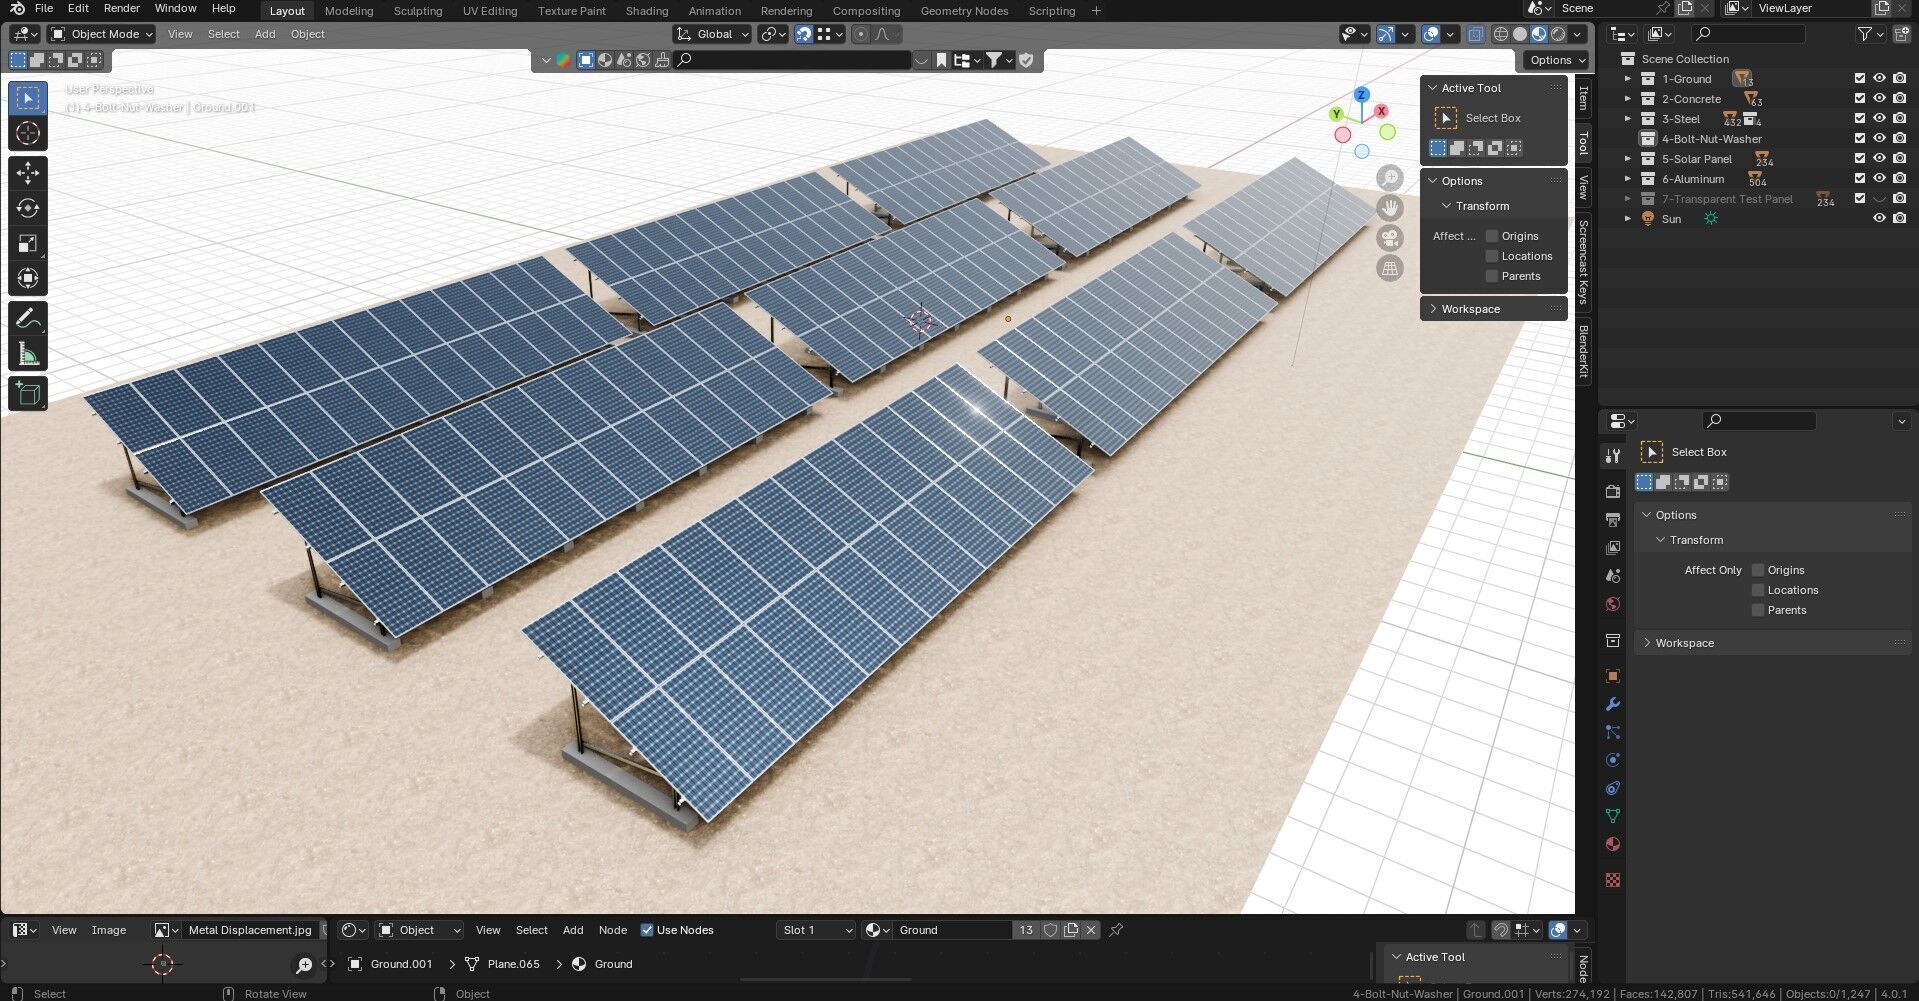Hide 1-Ground collection in viewport
1919x1001 pixels.
(x=1879, y=79)
